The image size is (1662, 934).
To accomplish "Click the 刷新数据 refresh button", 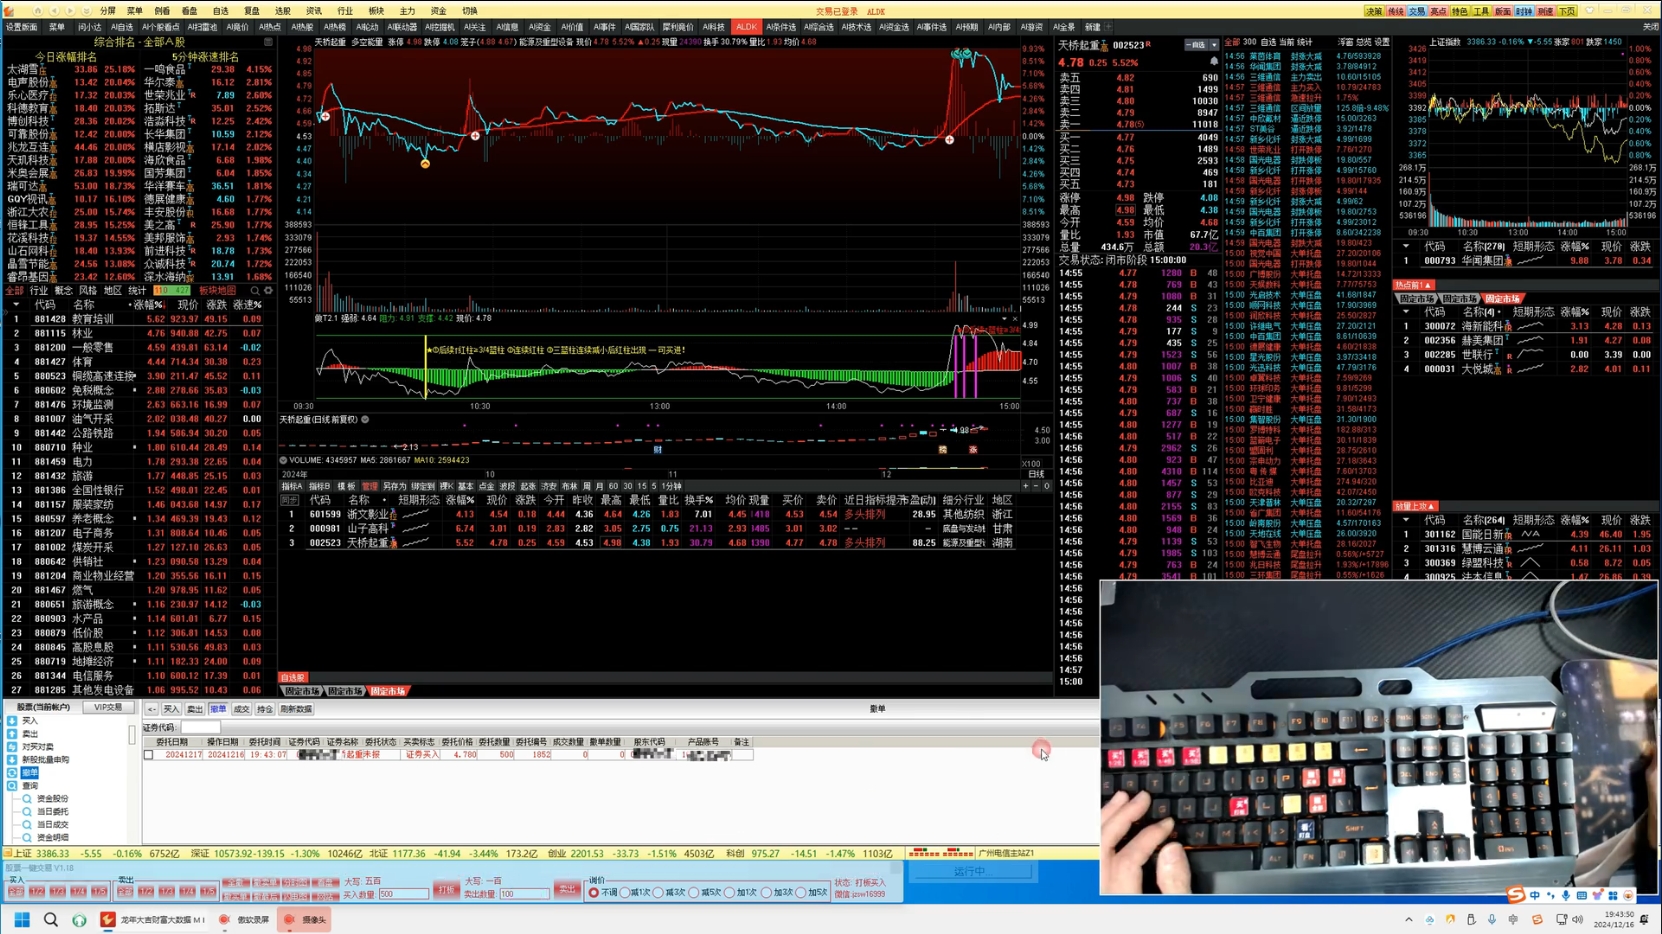I will pos(296,709).
